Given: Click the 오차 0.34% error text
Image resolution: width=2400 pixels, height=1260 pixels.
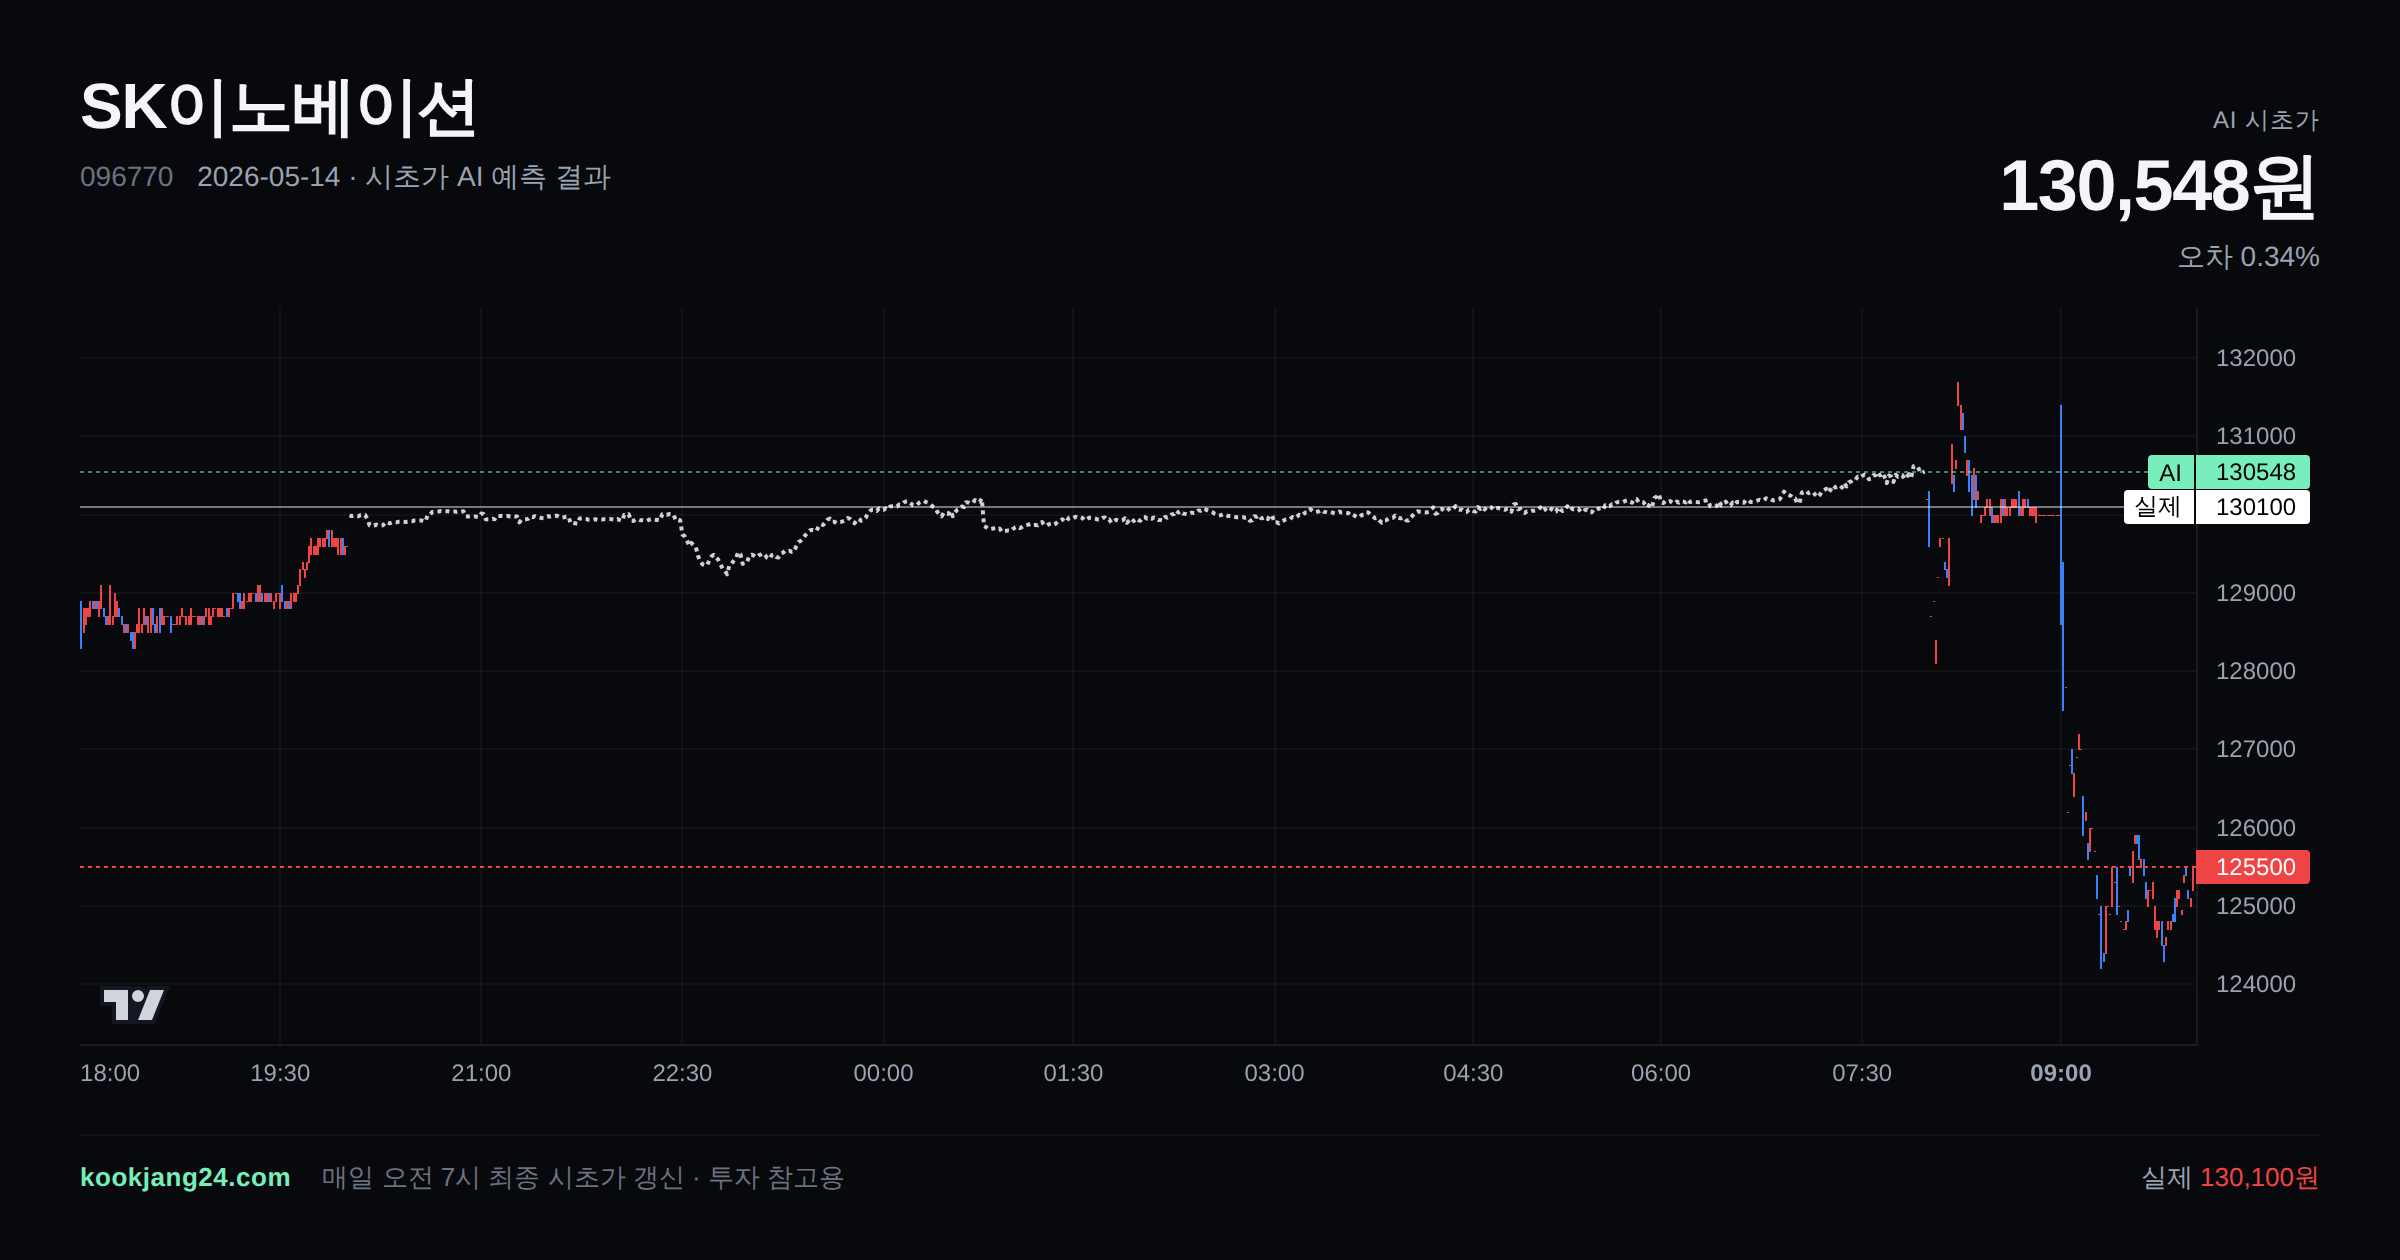Looking at the screenshot, I should (2248, 257).
